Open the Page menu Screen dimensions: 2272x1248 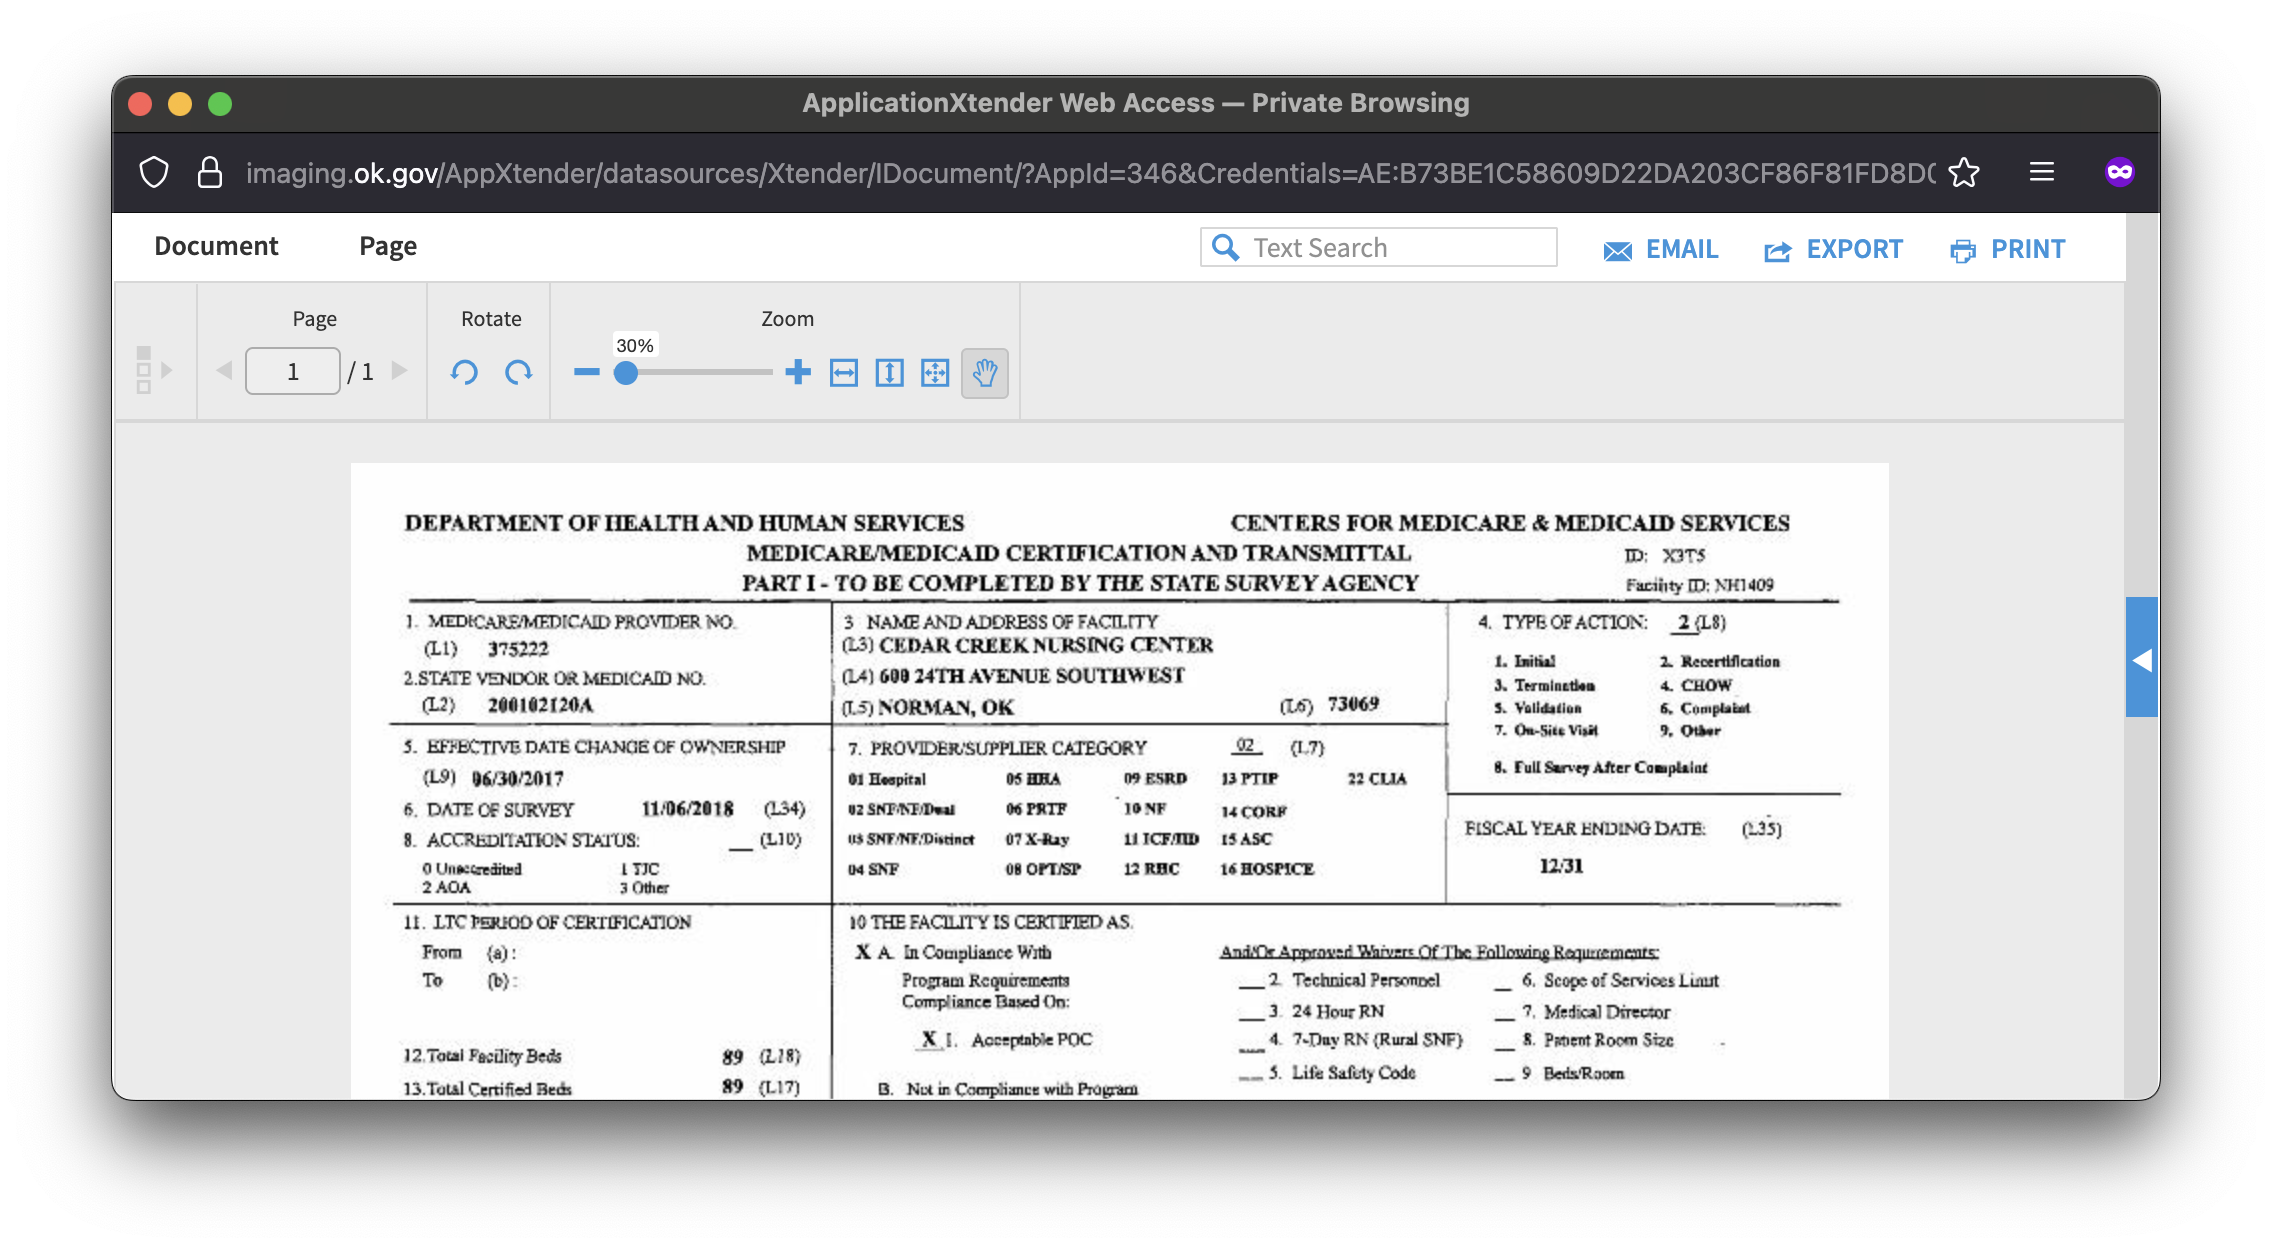(x=388, y=246)
